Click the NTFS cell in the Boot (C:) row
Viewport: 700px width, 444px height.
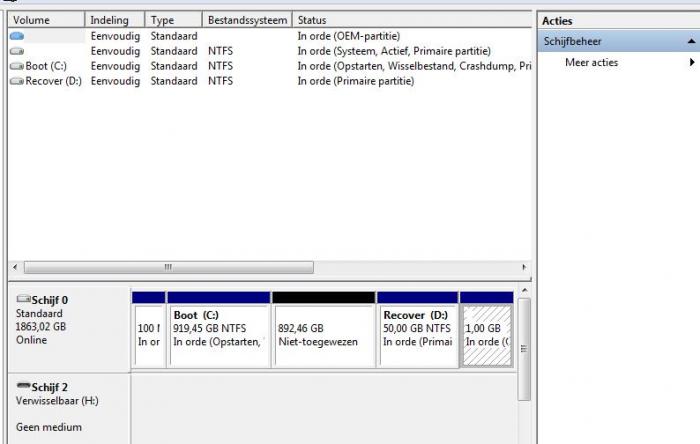pyautogui.click(x=221, y=66)
